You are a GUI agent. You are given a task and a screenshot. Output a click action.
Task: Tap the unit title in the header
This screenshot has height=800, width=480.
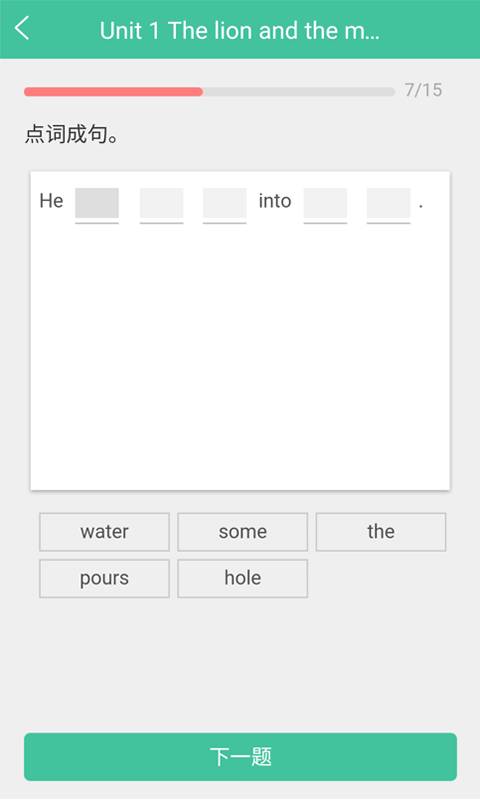[x=239, y=31]
